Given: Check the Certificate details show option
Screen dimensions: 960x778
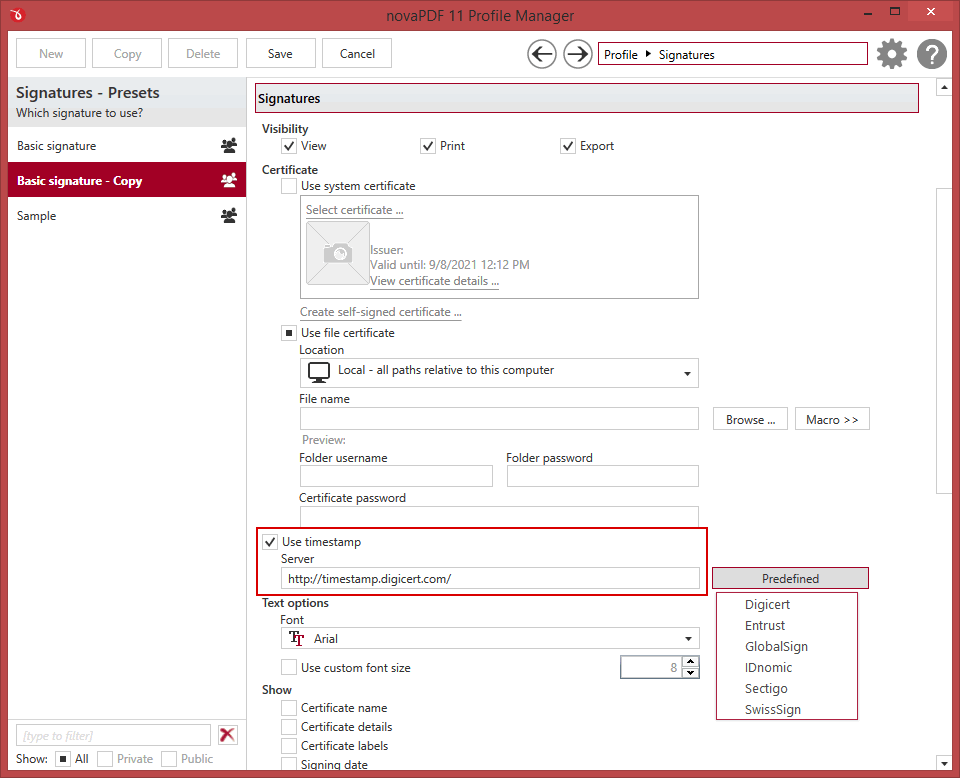Looking at the screenshot, I should pos(289,727).
